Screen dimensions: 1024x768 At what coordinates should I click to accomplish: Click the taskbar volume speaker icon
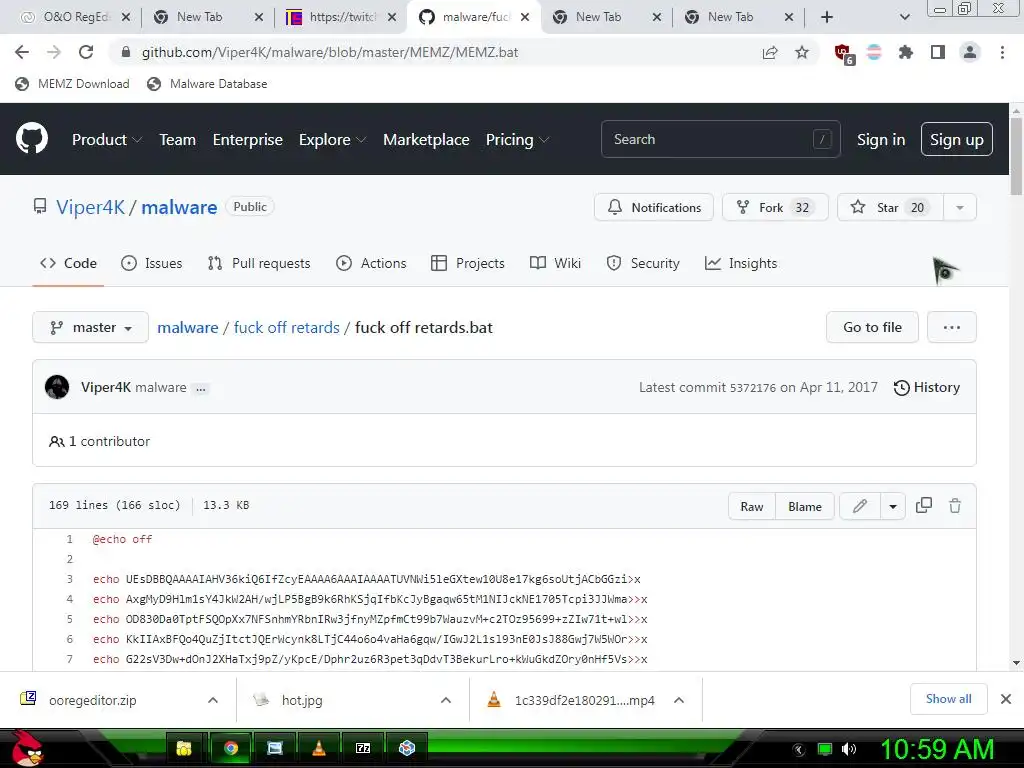(x=849, y=749)
